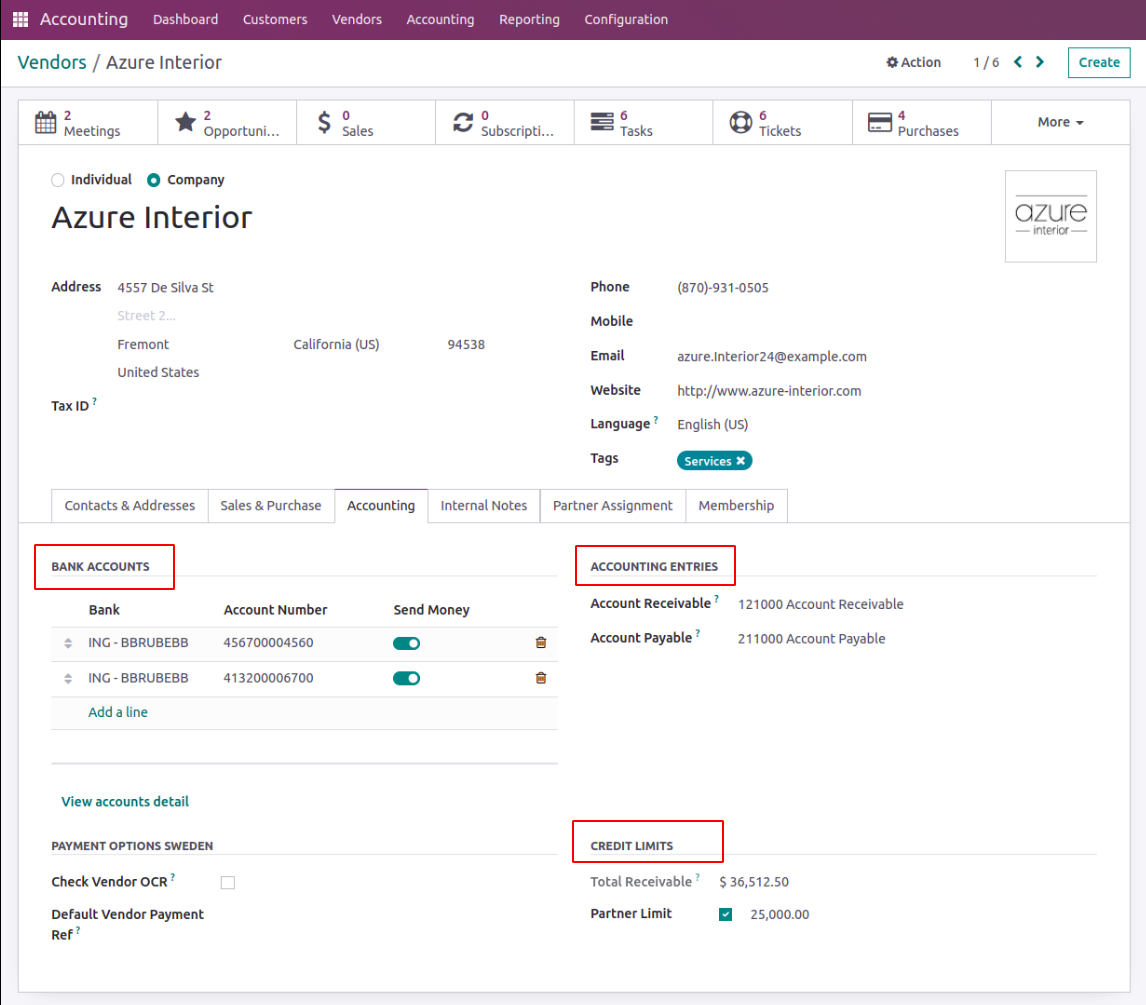Open Vendors top menu

pos(357,20)
